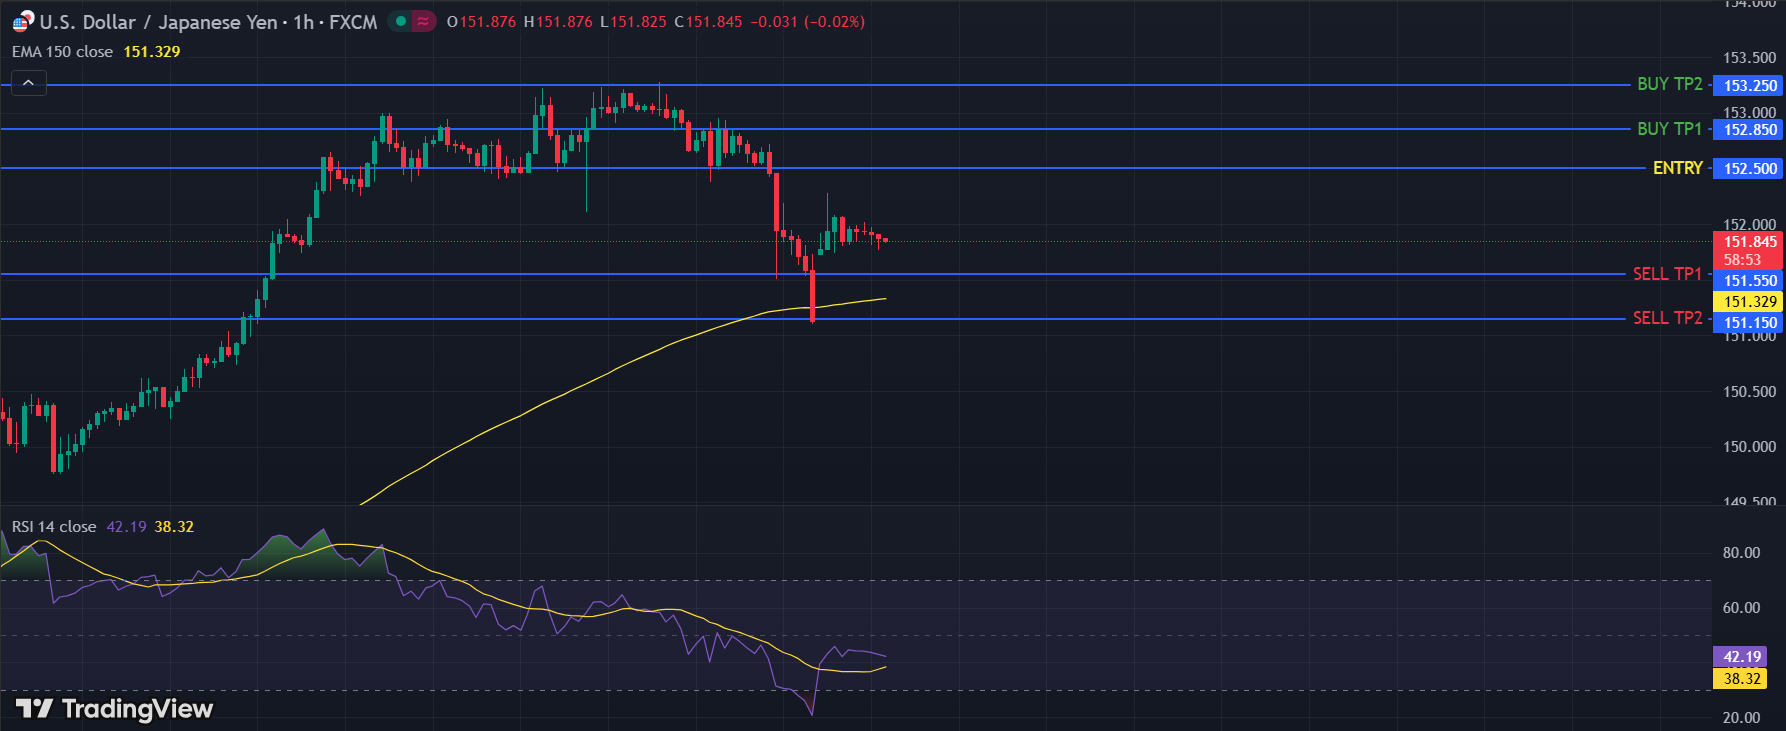Click the green market open status dot
Viewport: 1786px width, 731px height.
click(x=401, y=21)
